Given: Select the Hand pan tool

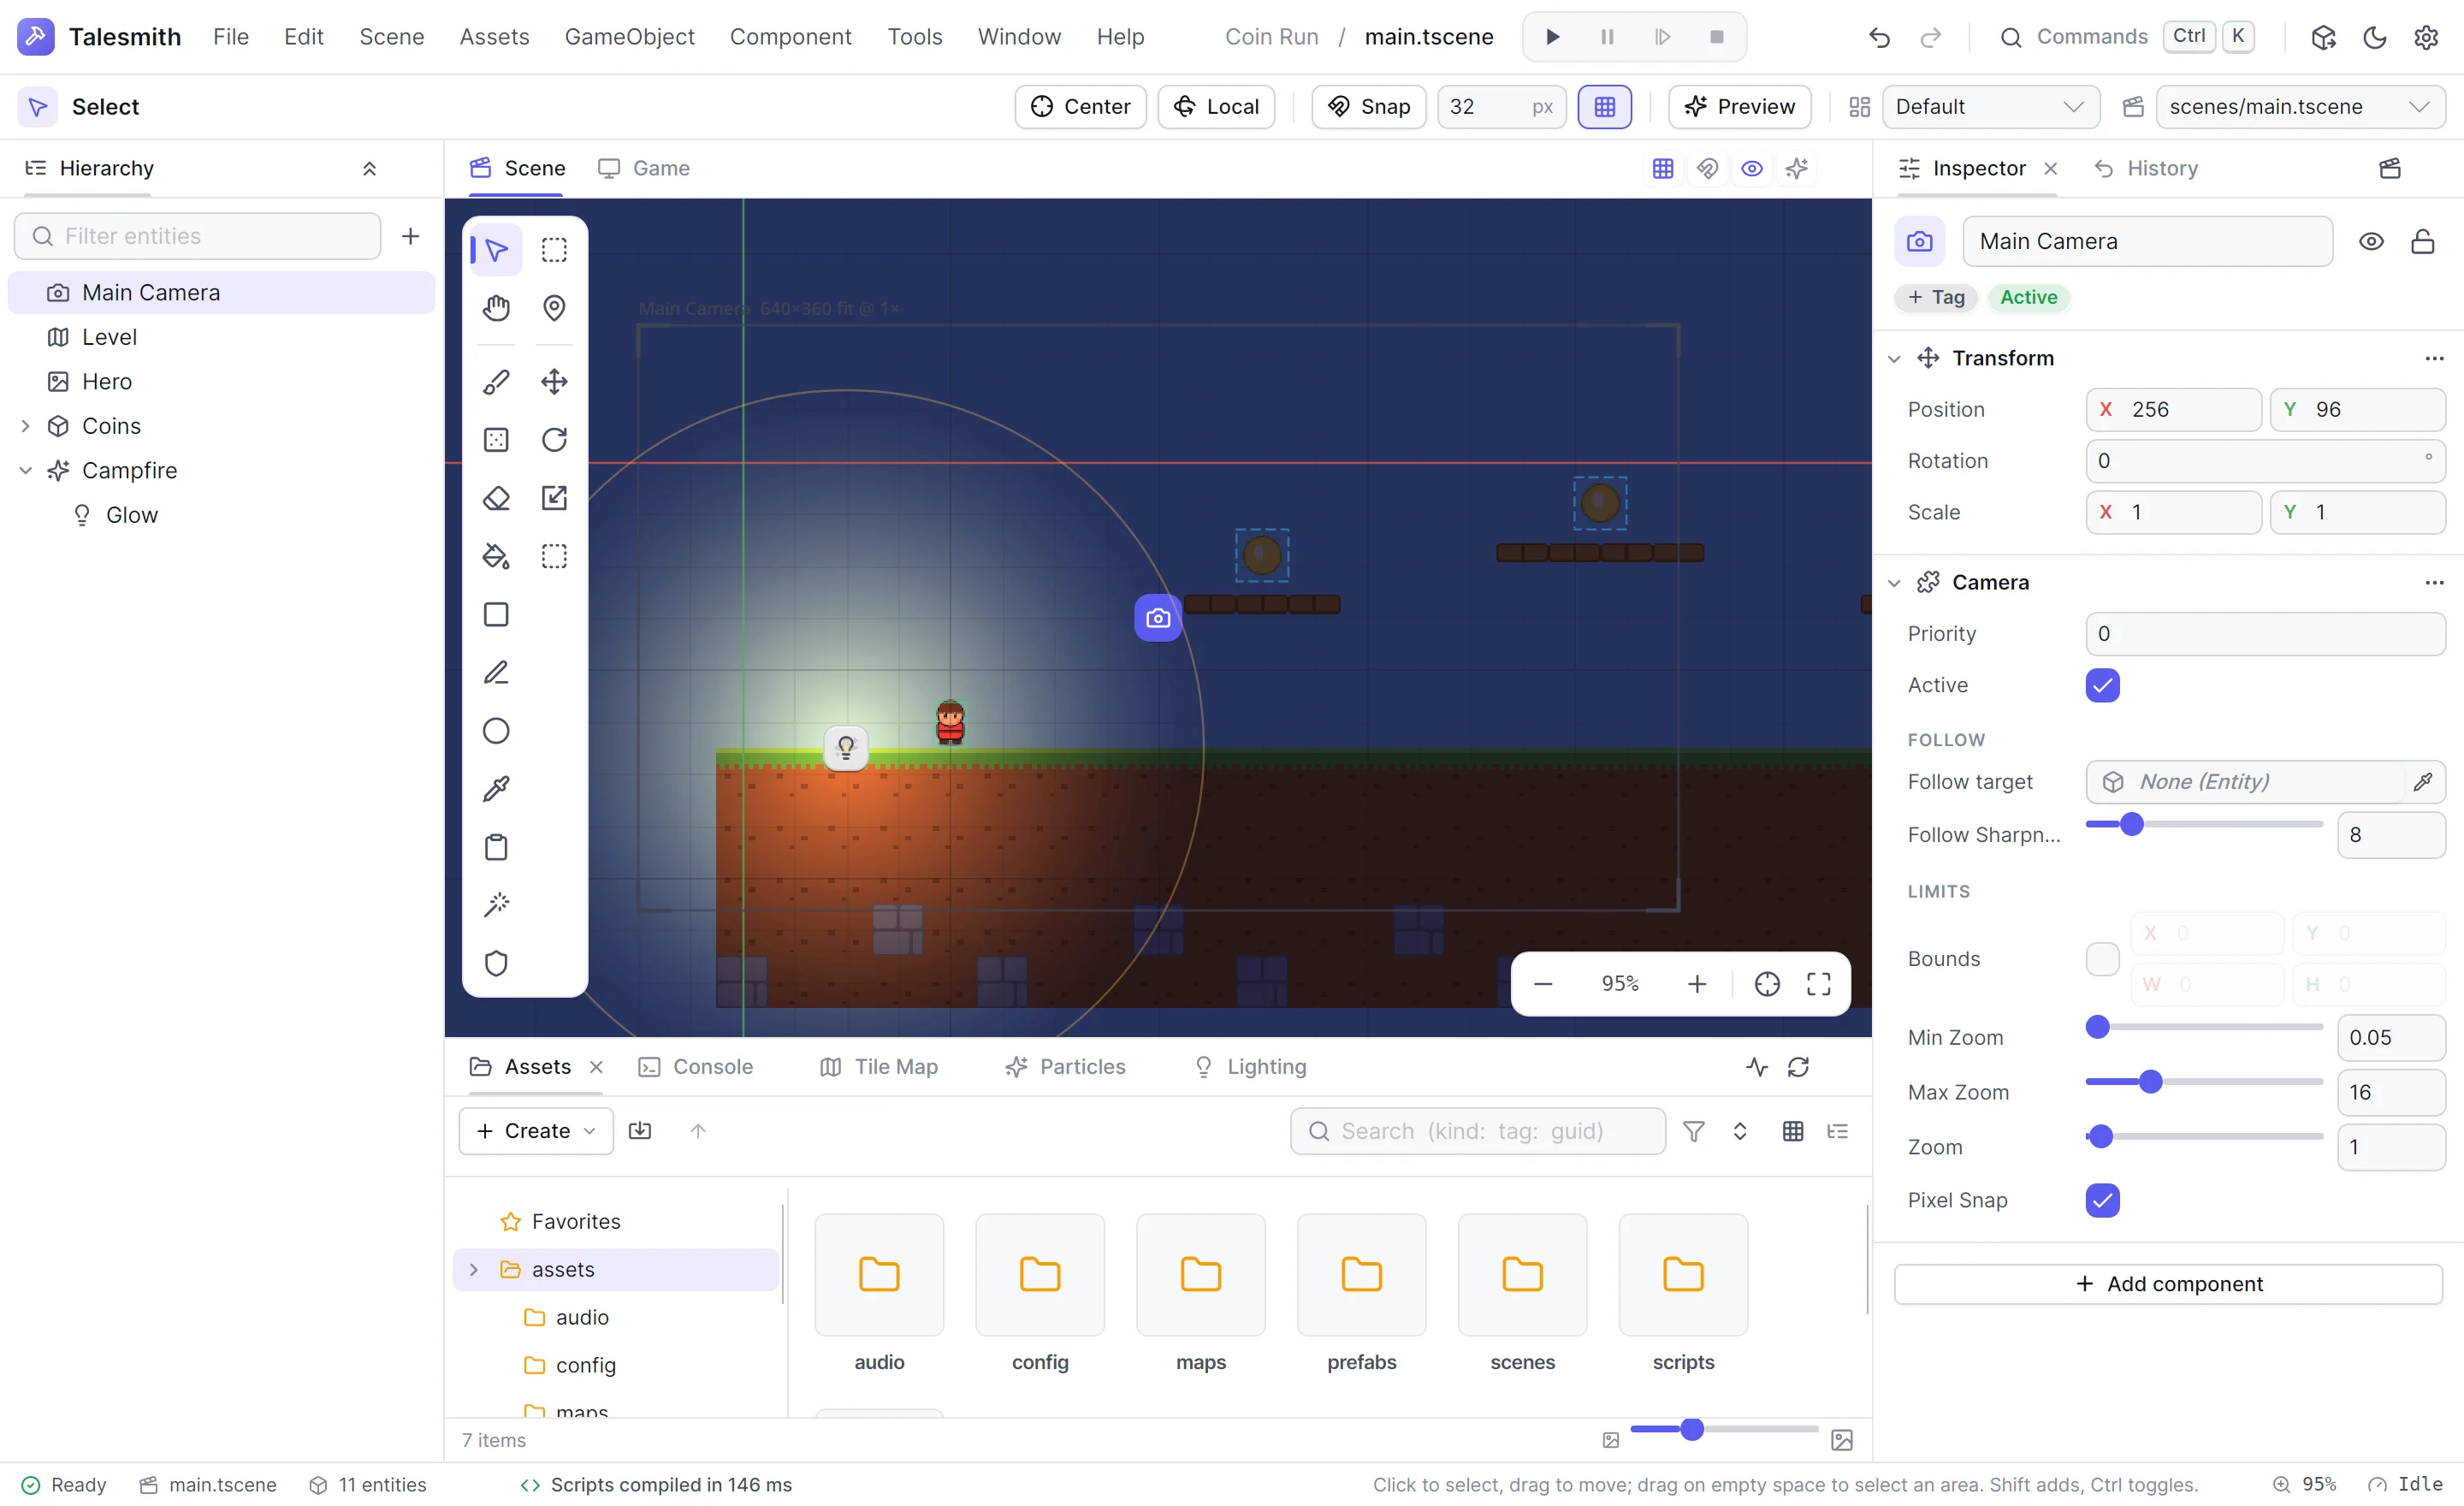Looking at the screenshot, I should (496, 308).
